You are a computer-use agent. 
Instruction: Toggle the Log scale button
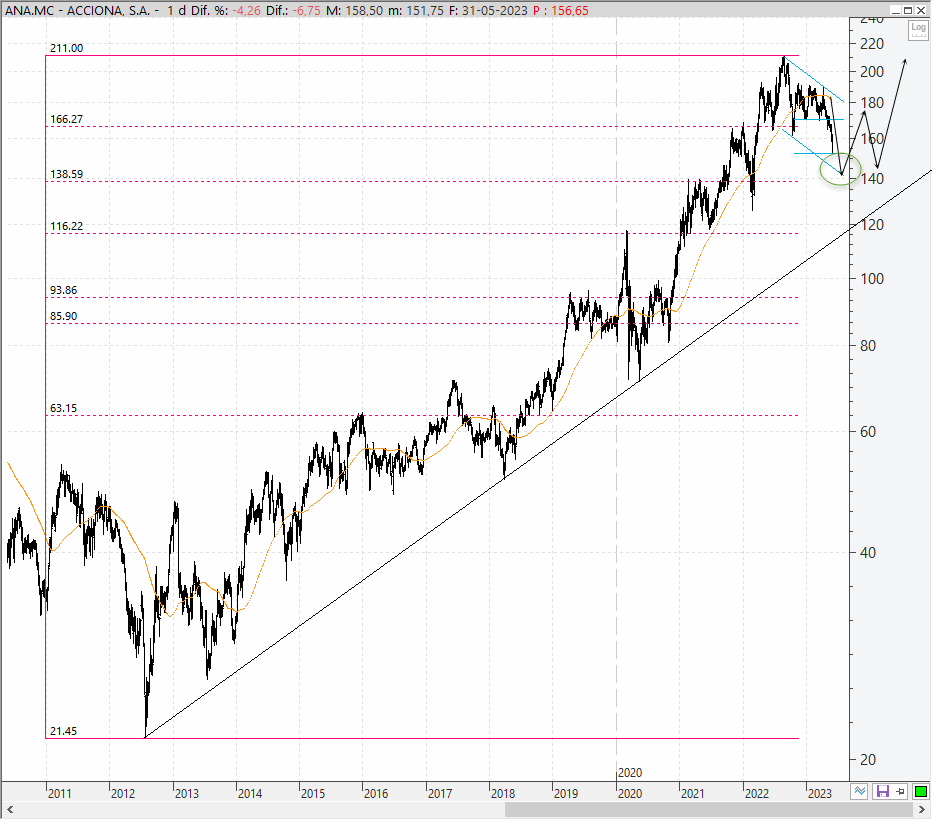coord(918,30)
